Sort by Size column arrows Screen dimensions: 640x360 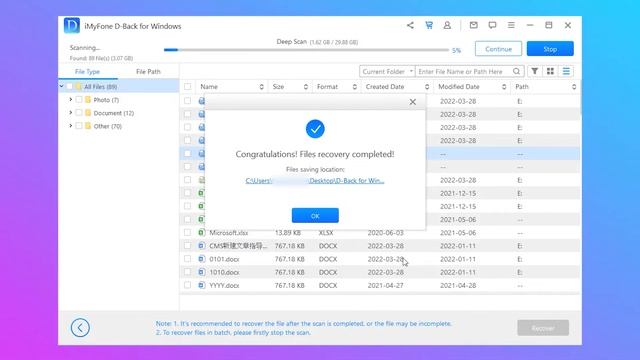click(306, 87)
